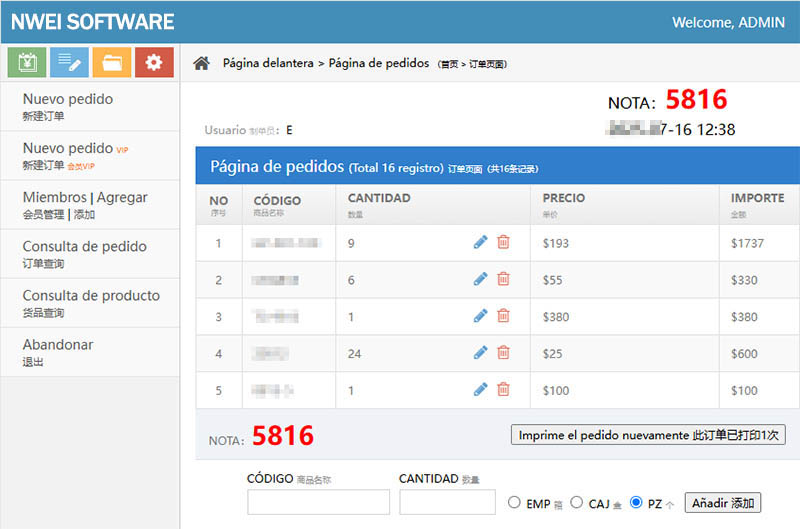Open Nuevo pedido in sidebar
Image resolution: width=800 pixels, height=529 pixels.
(68, 106)
